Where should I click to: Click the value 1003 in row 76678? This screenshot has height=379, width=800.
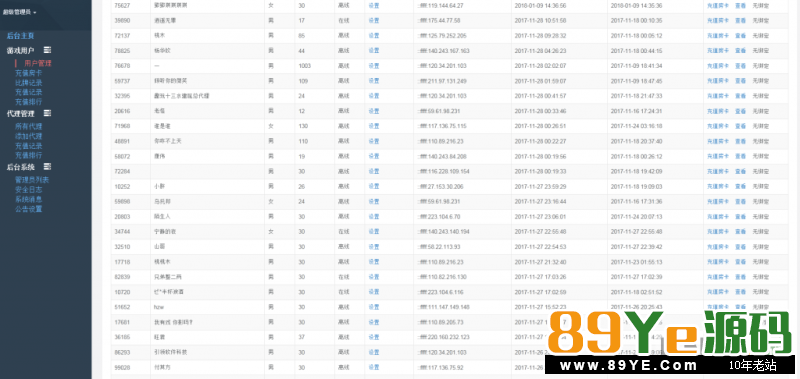pyautogui.click(x=305, y=66)
